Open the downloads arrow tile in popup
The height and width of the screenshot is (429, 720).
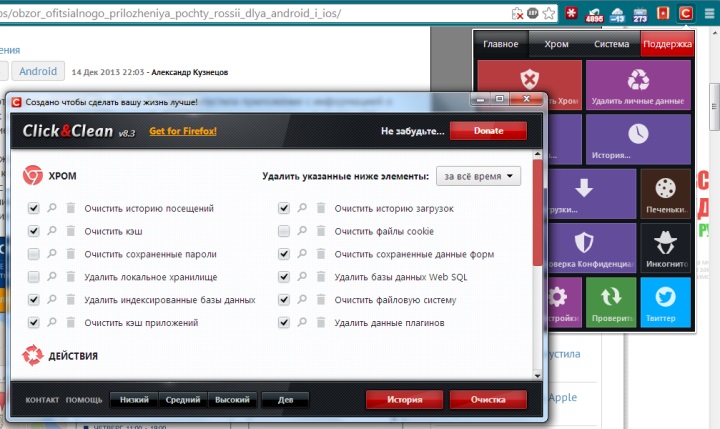592,193
